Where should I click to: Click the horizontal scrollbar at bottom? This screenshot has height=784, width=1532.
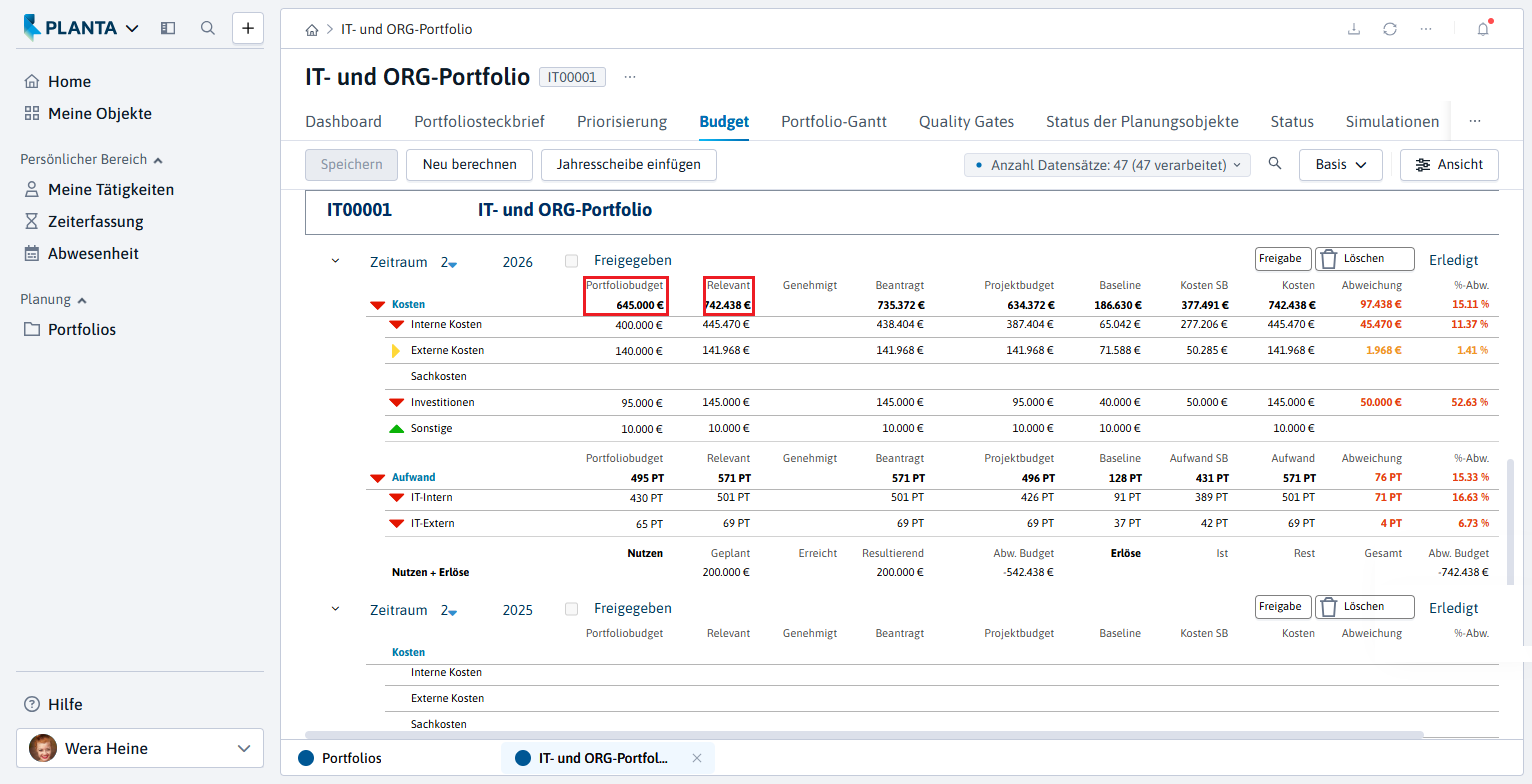pyautogui.click(x=864, y=735)
